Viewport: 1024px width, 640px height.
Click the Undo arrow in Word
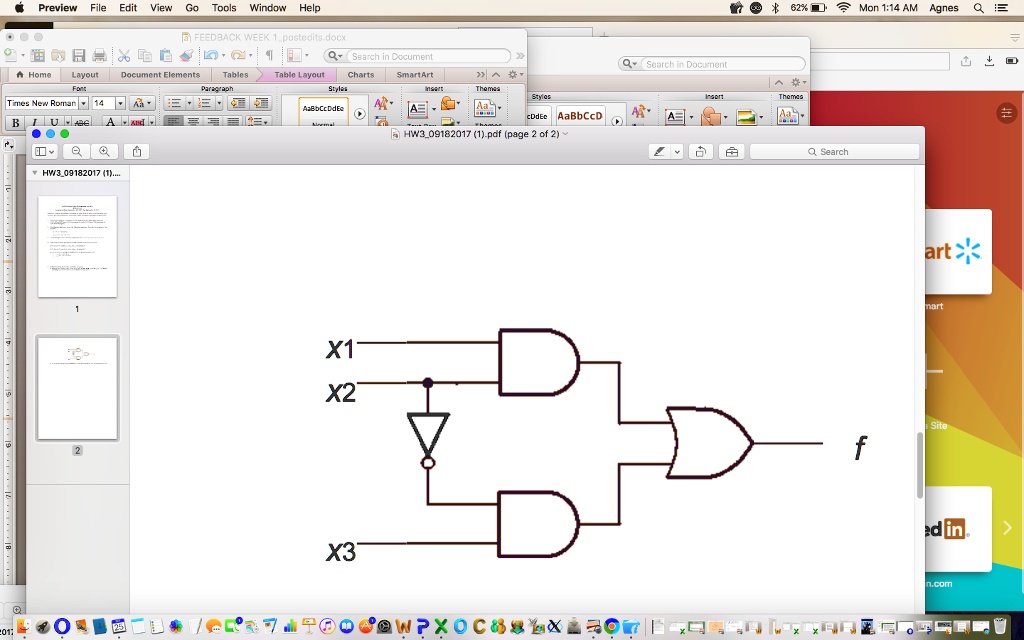tap(210, 56)
